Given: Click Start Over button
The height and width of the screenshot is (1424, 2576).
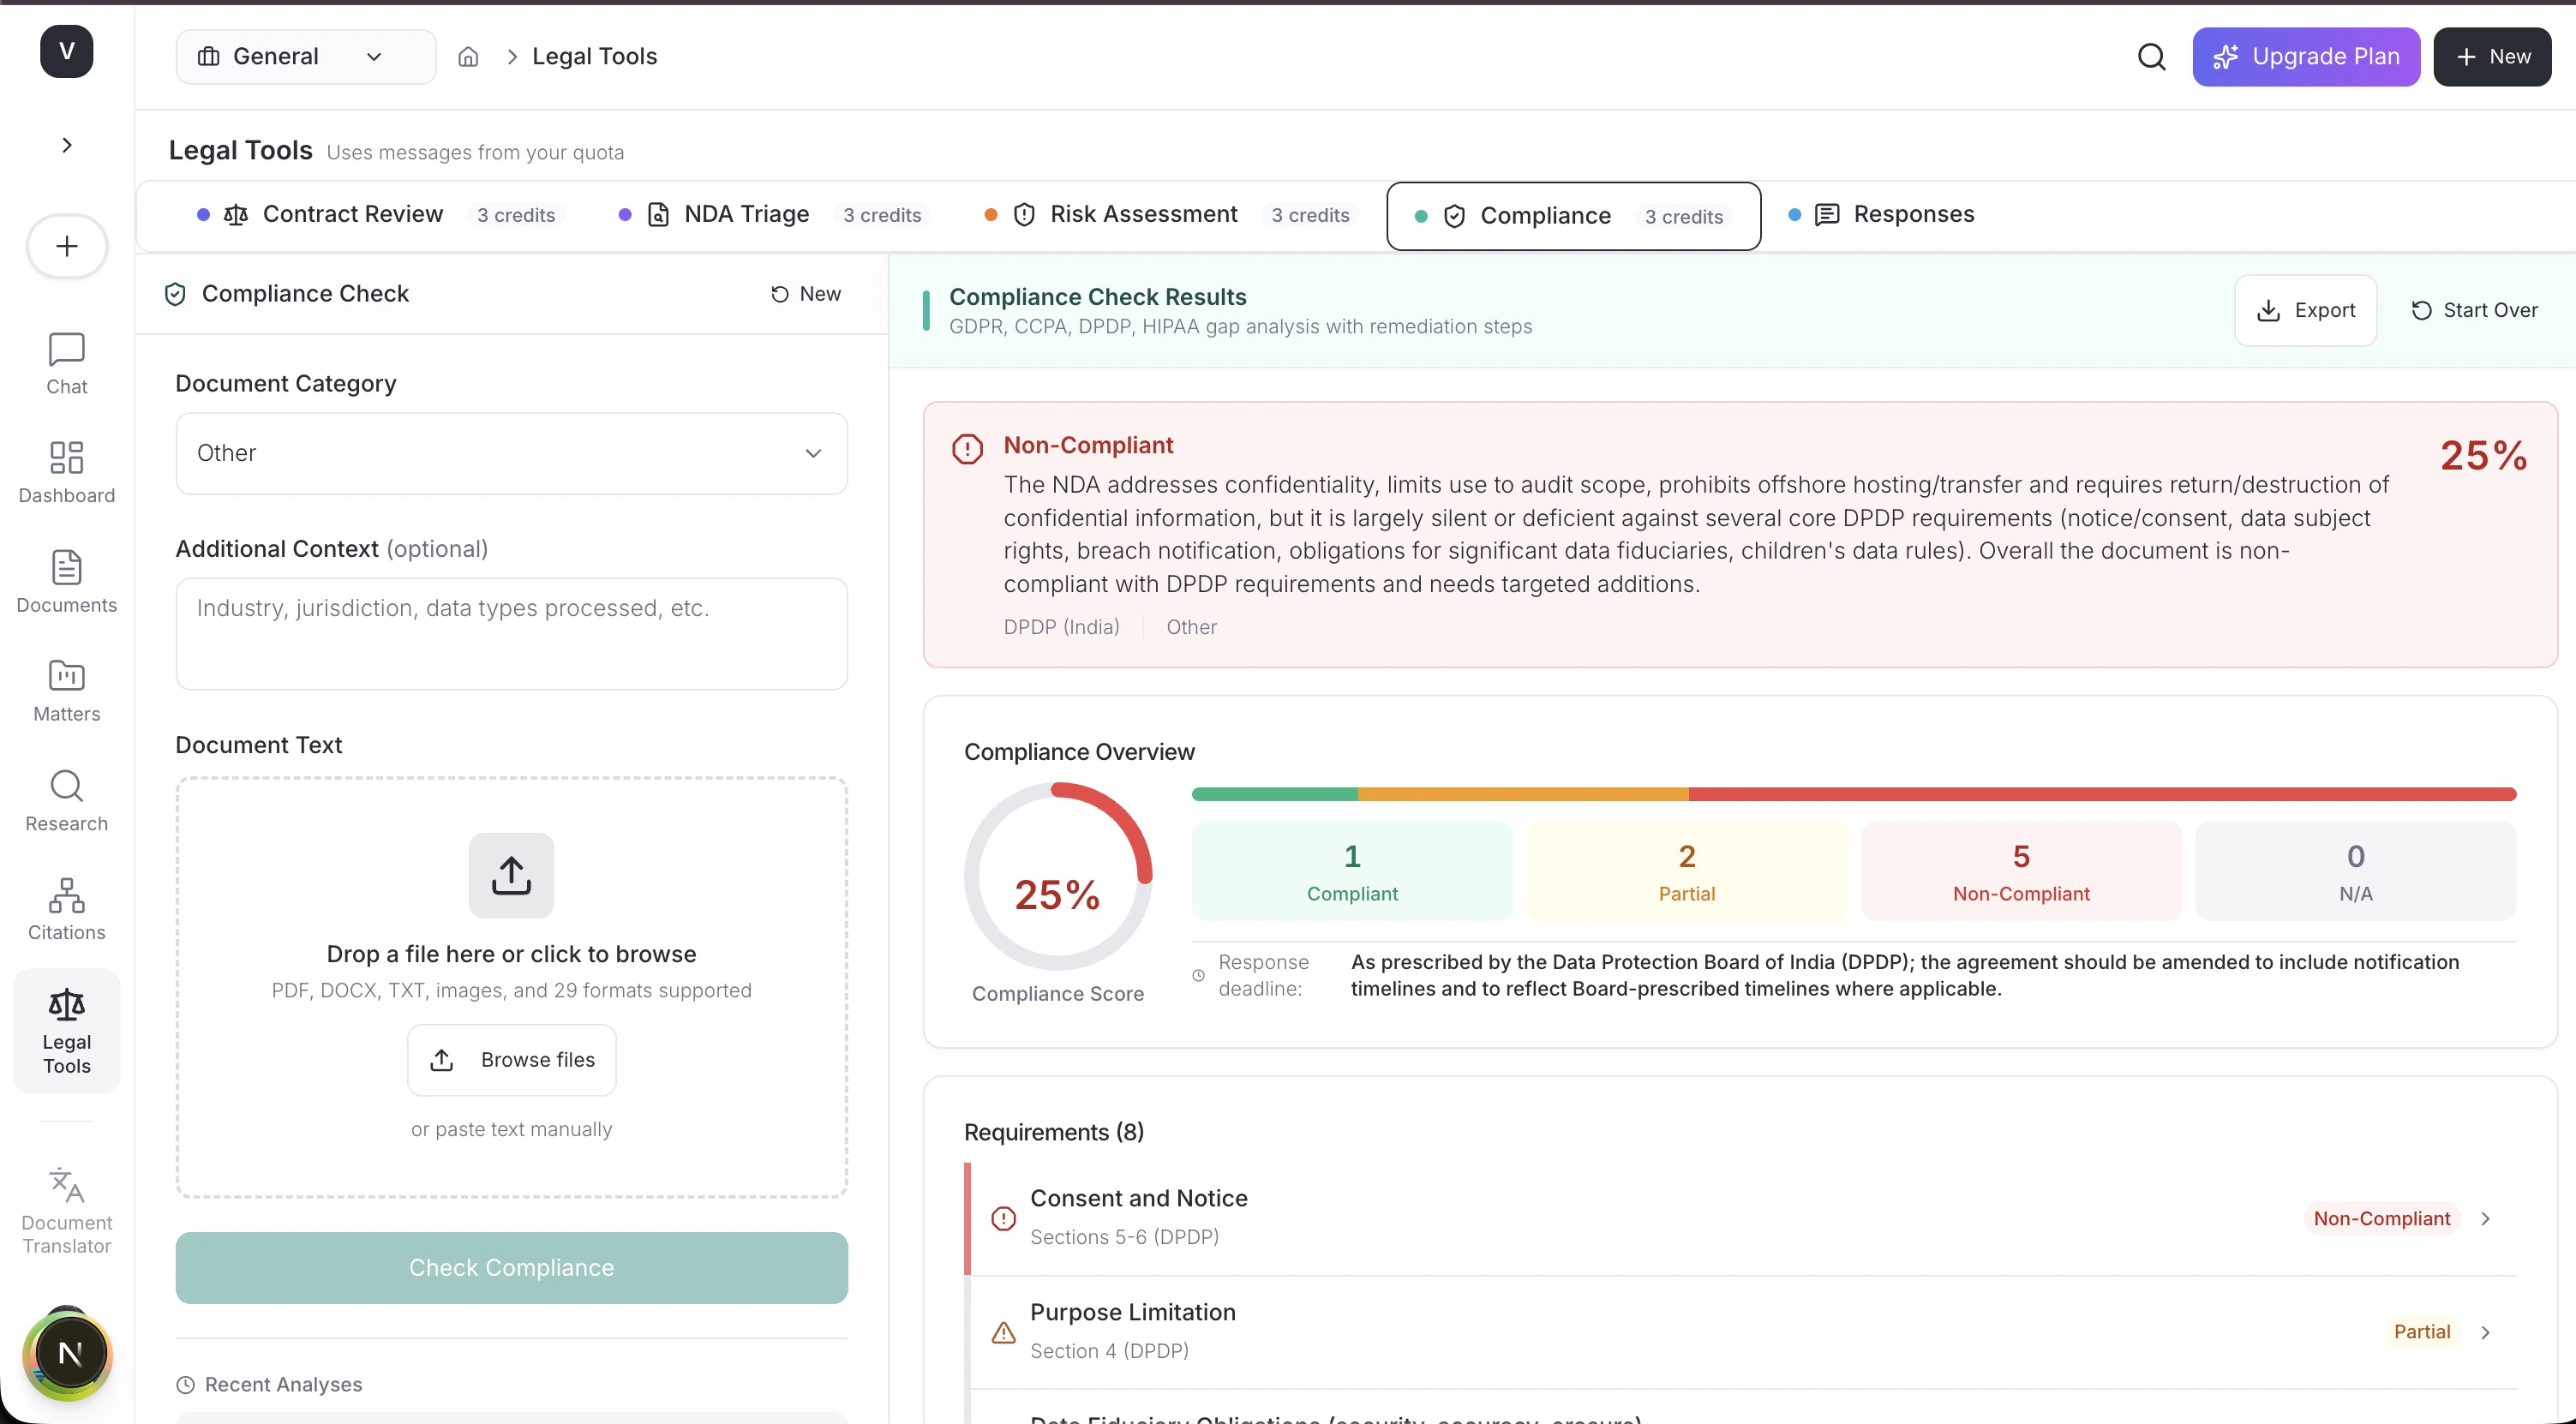Looking at the screenshot, I should coord(2474,311).
